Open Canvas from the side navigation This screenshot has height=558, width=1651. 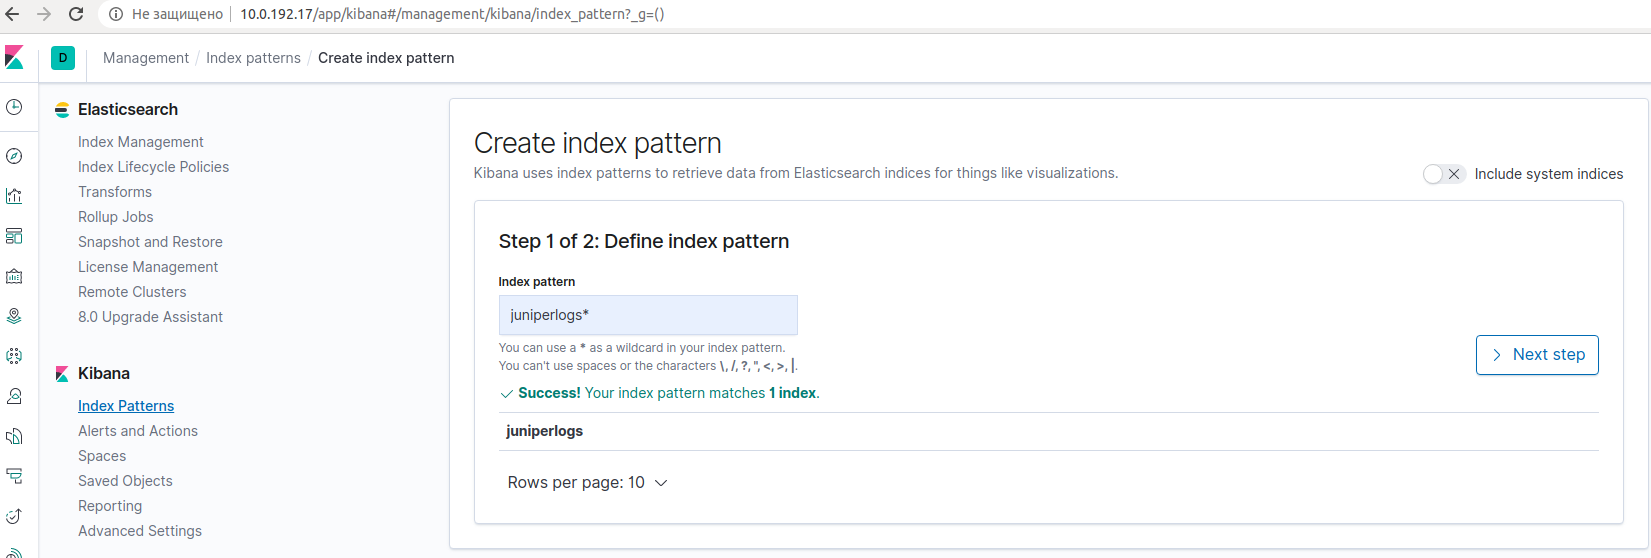[x=14, y=276]
